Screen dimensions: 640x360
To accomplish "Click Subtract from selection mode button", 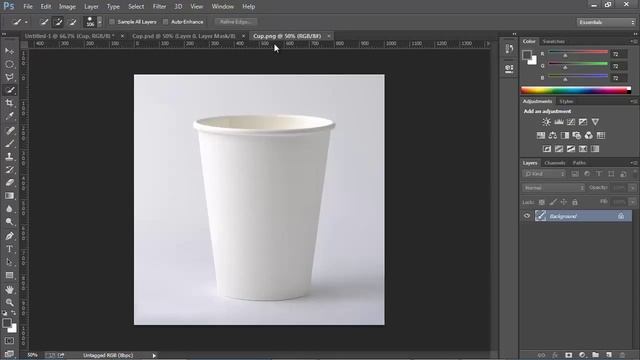I will click(x=73, y=22).
